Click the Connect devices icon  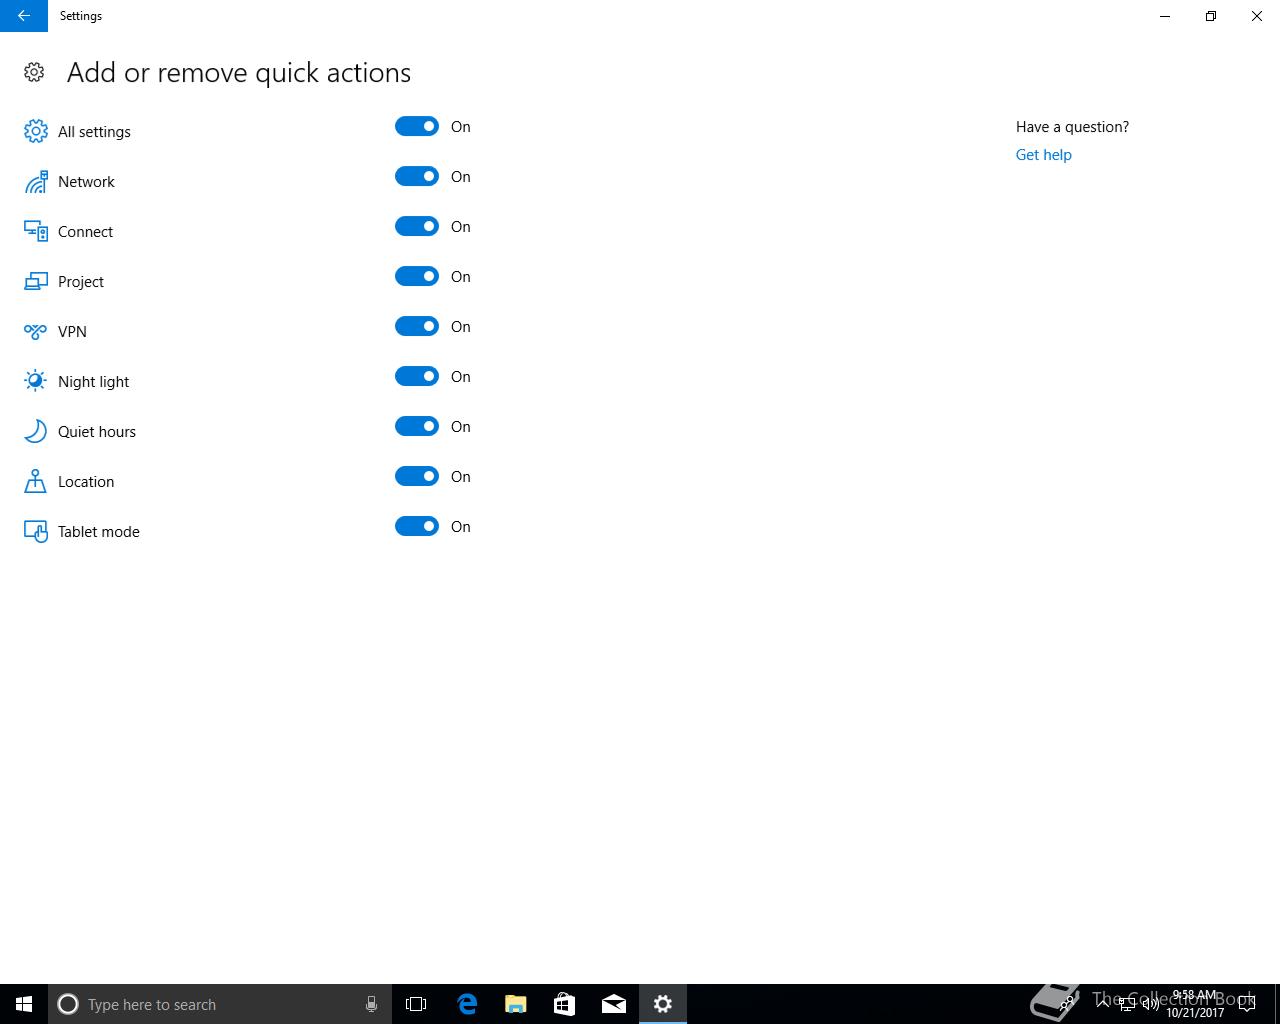[36, 231]
